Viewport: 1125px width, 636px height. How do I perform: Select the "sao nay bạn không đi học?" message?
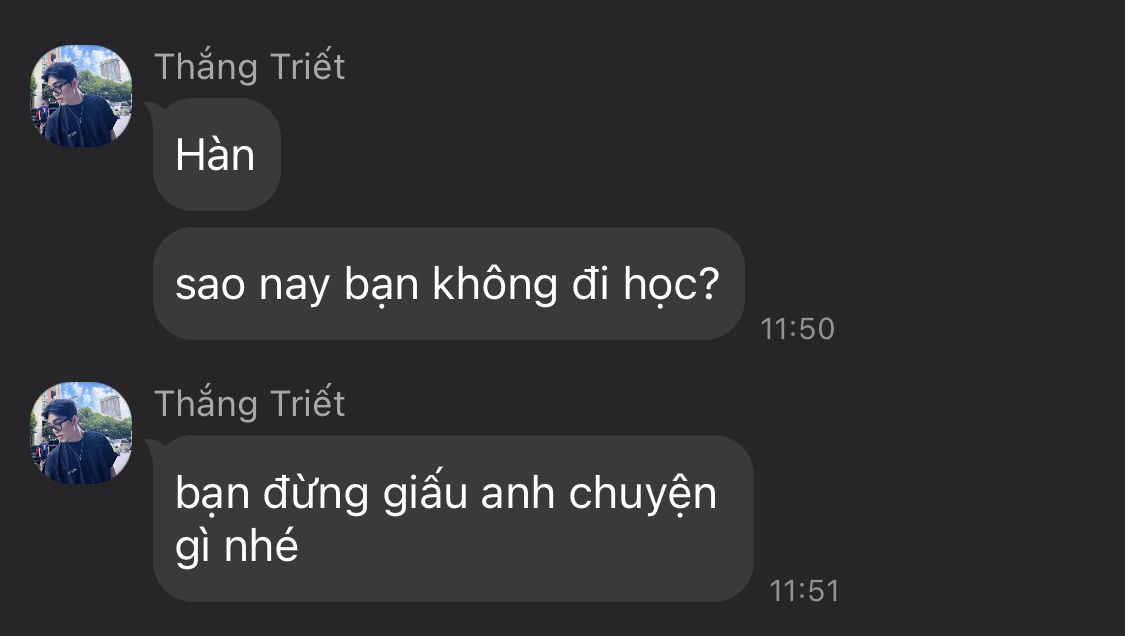pyautogui.click(x=448, y=284)
